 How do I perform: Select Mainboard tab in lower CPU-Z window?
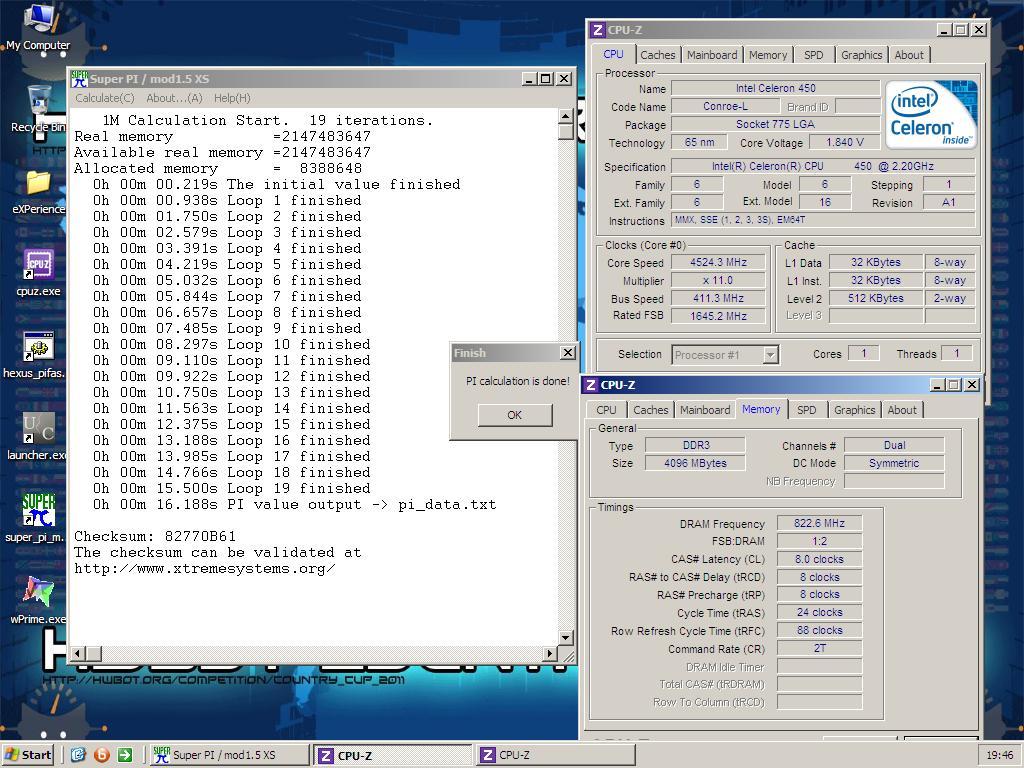click(705, 410)
